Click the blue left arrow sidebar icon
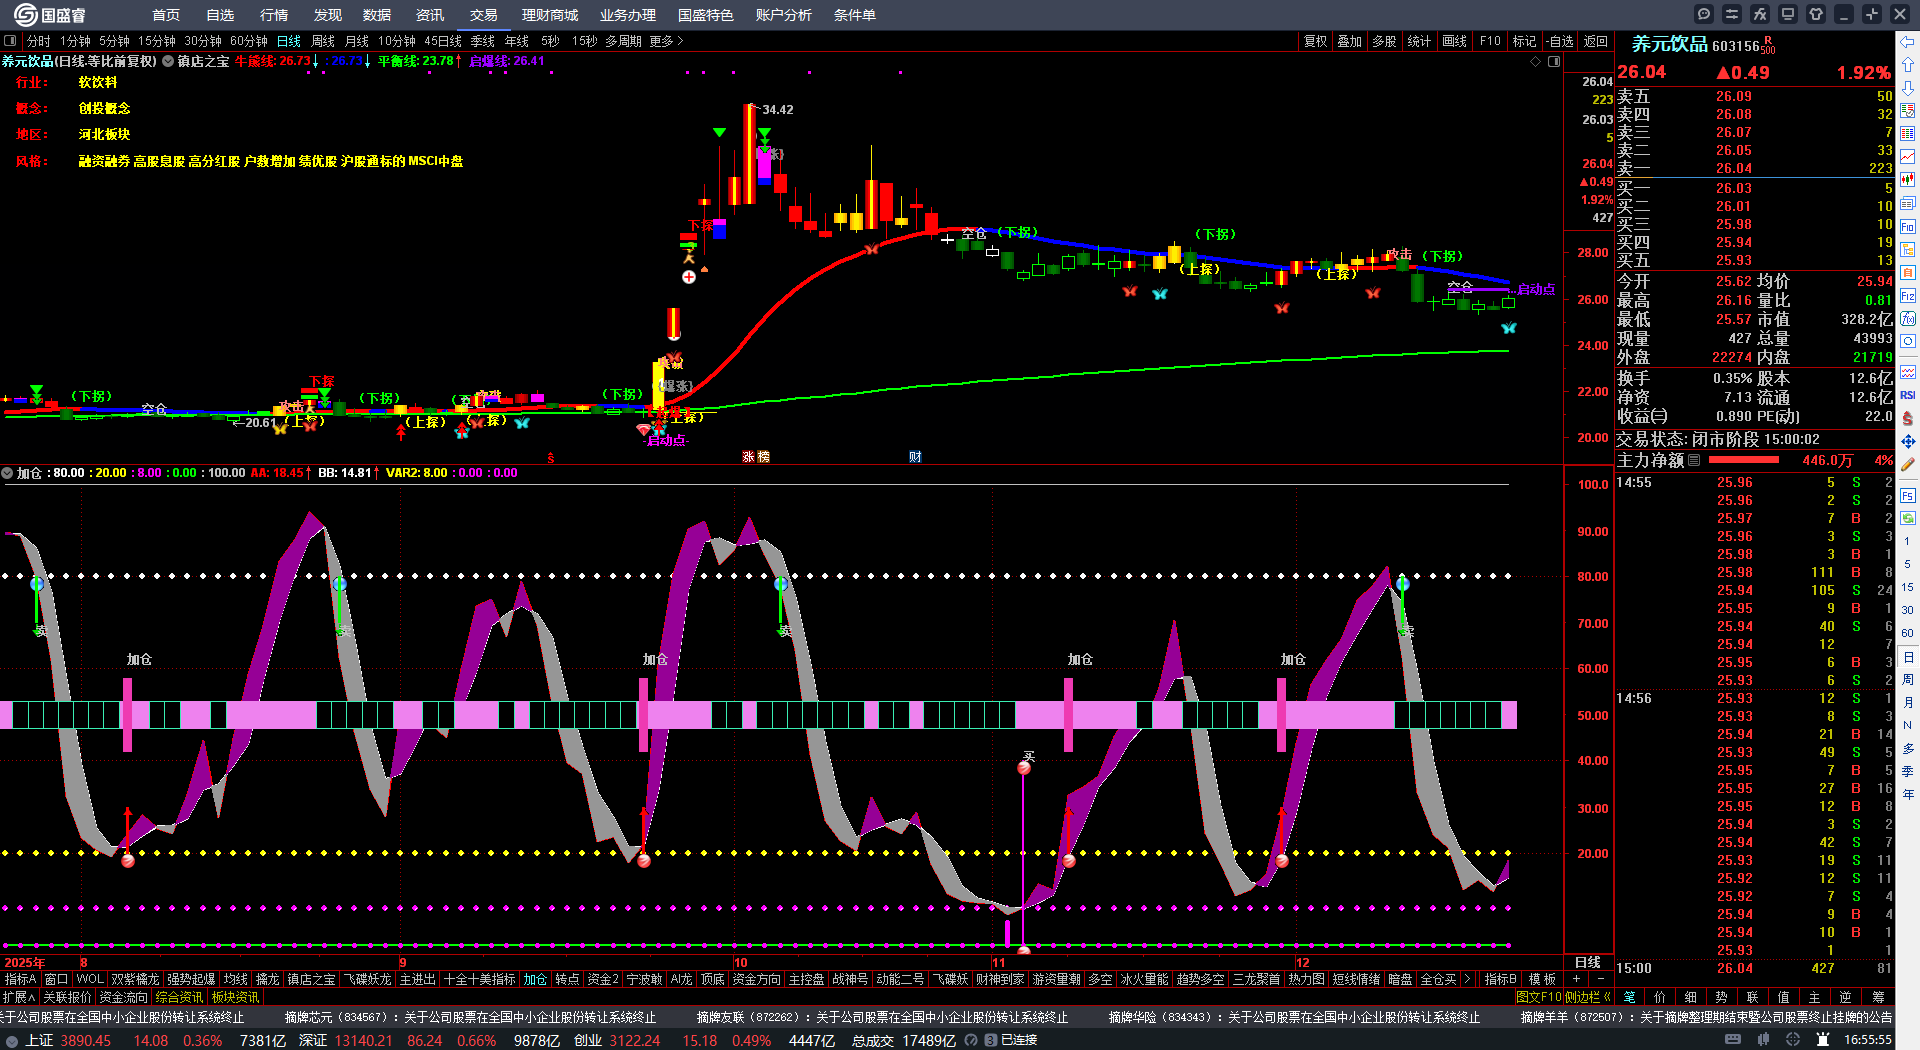 [x=1908, y=42]
